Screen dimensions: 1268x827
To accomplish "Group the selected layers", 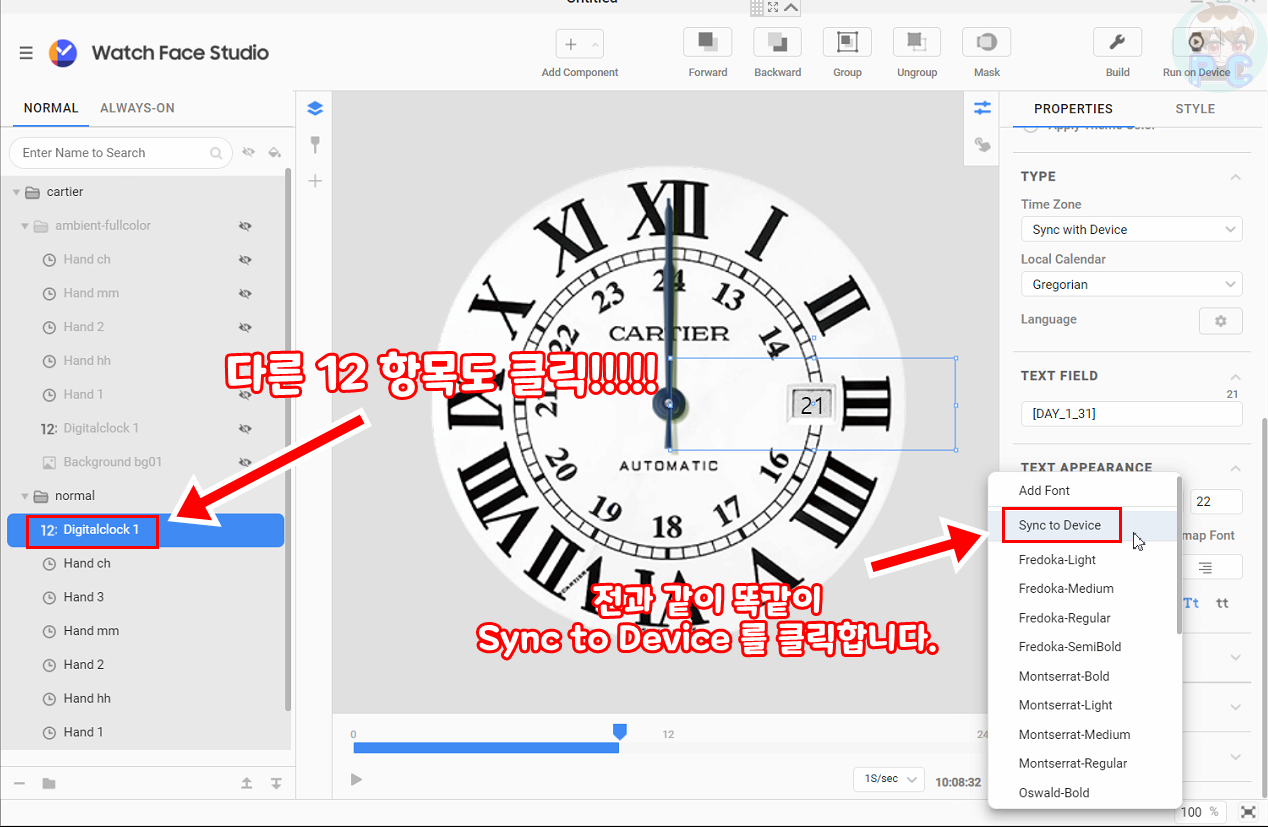I will [x=847, y=42].
